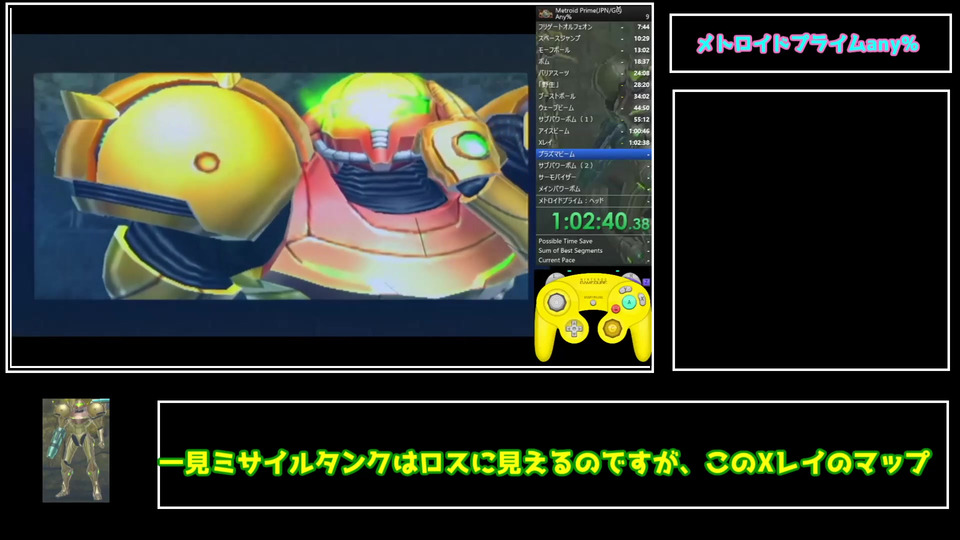Viewport: 960px width, 540px height.
Task: Click the gray analog stick on controller
Action: 557,302
